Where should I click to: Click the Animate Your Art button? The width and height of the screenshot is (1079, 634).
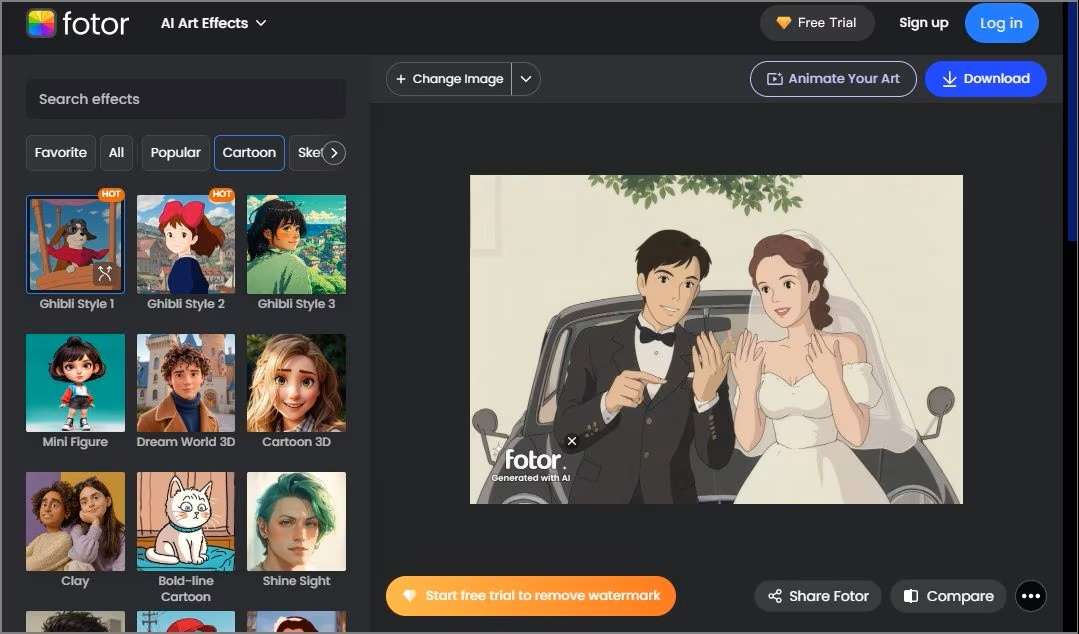click(x=833, y=78)
